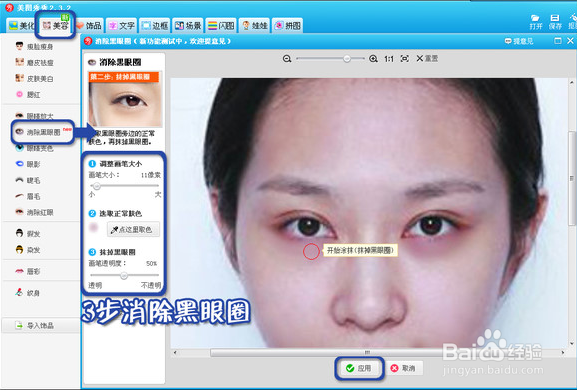Click the 画笔透明度 brush opacity slider handle
This screenshot has height=390, width=577.
(x=124, y=275)
